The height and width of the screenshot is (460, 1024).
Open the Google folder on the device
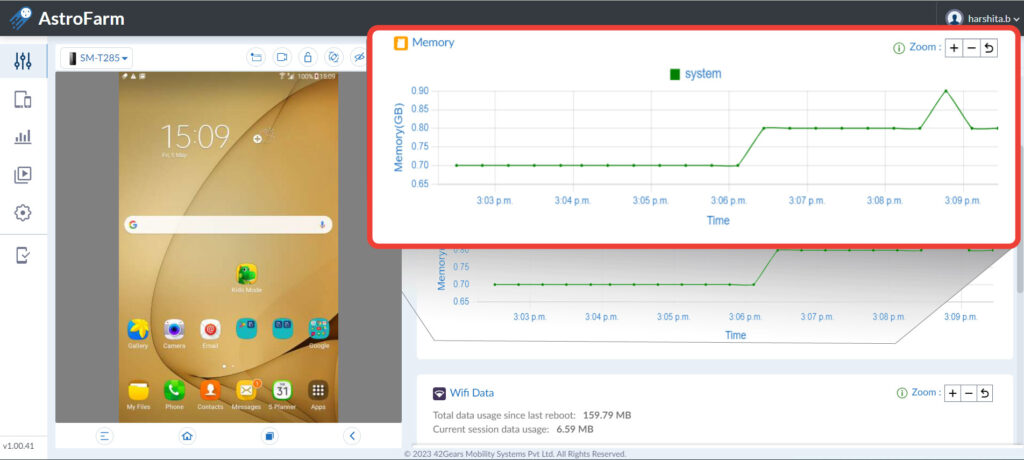click(x=319, y=333)
